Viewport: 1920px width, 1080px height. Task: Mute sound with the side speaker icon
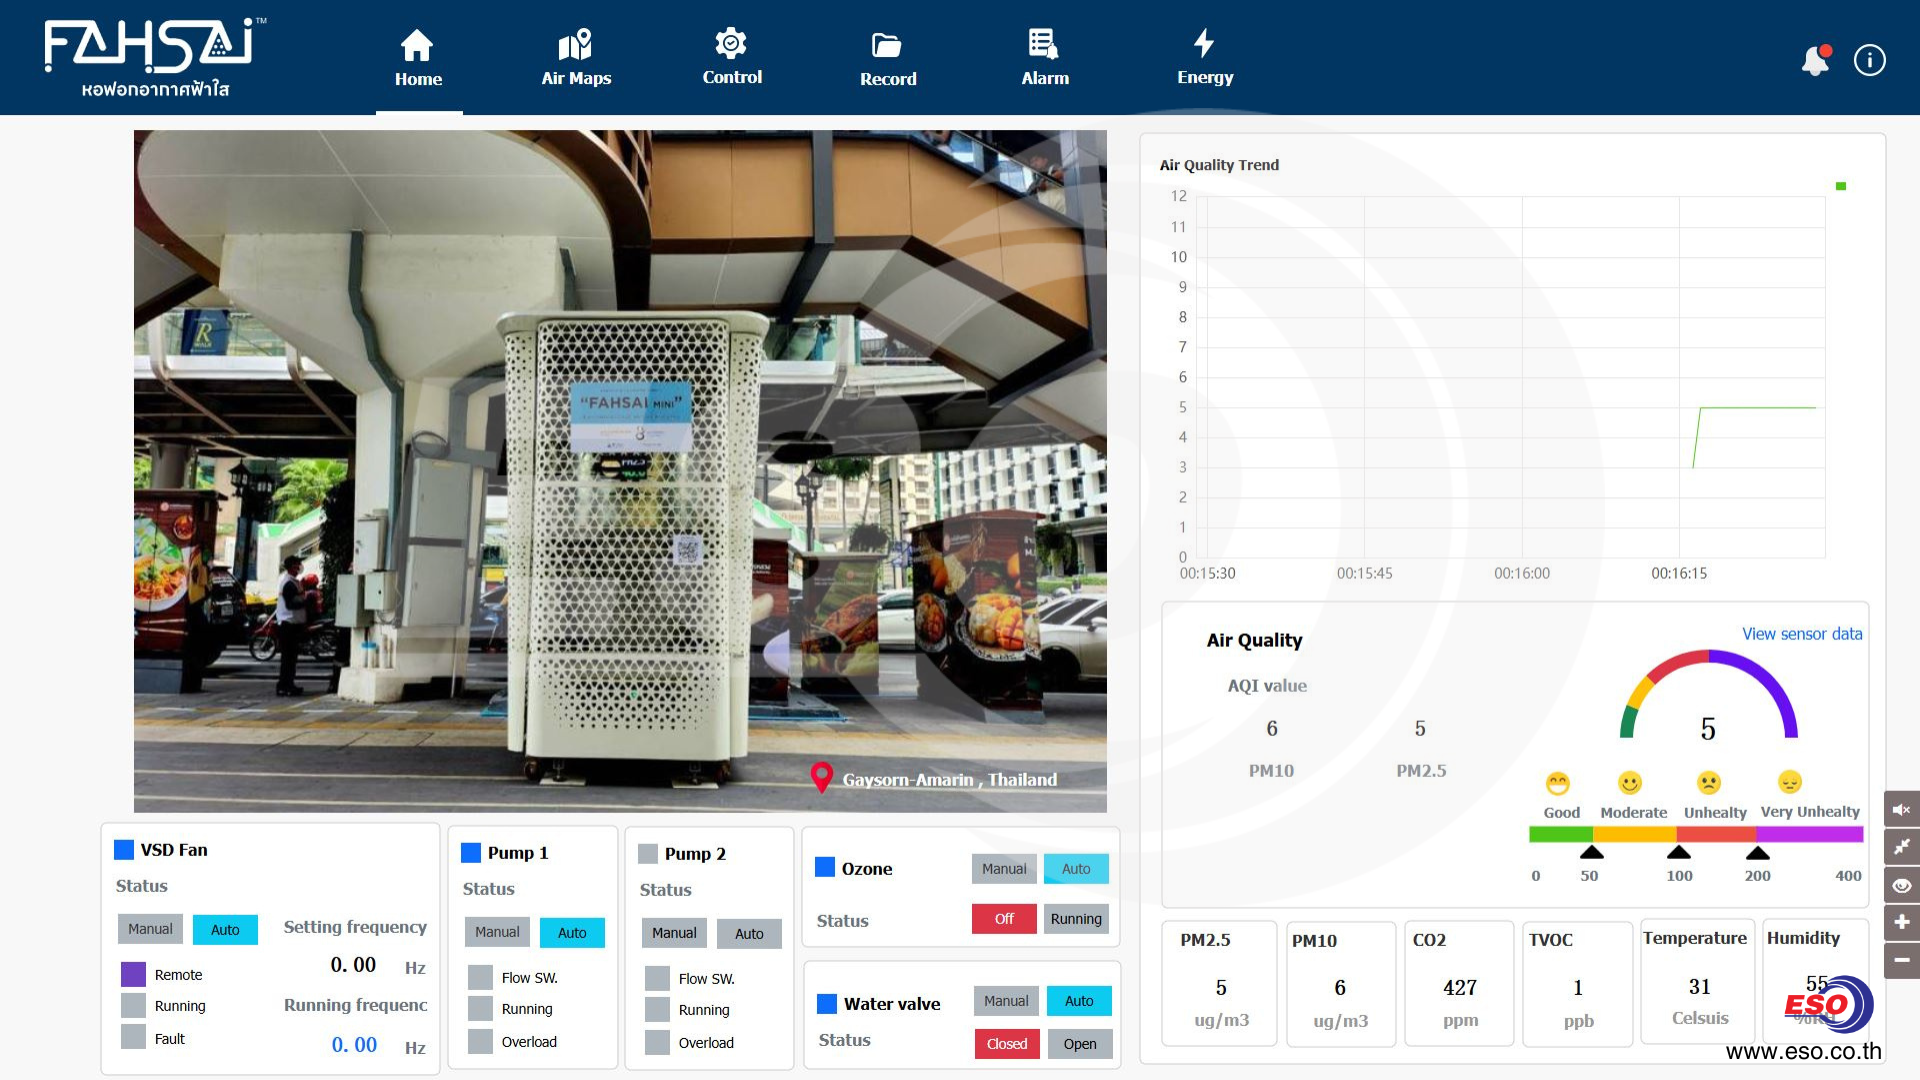point(1901,809)
